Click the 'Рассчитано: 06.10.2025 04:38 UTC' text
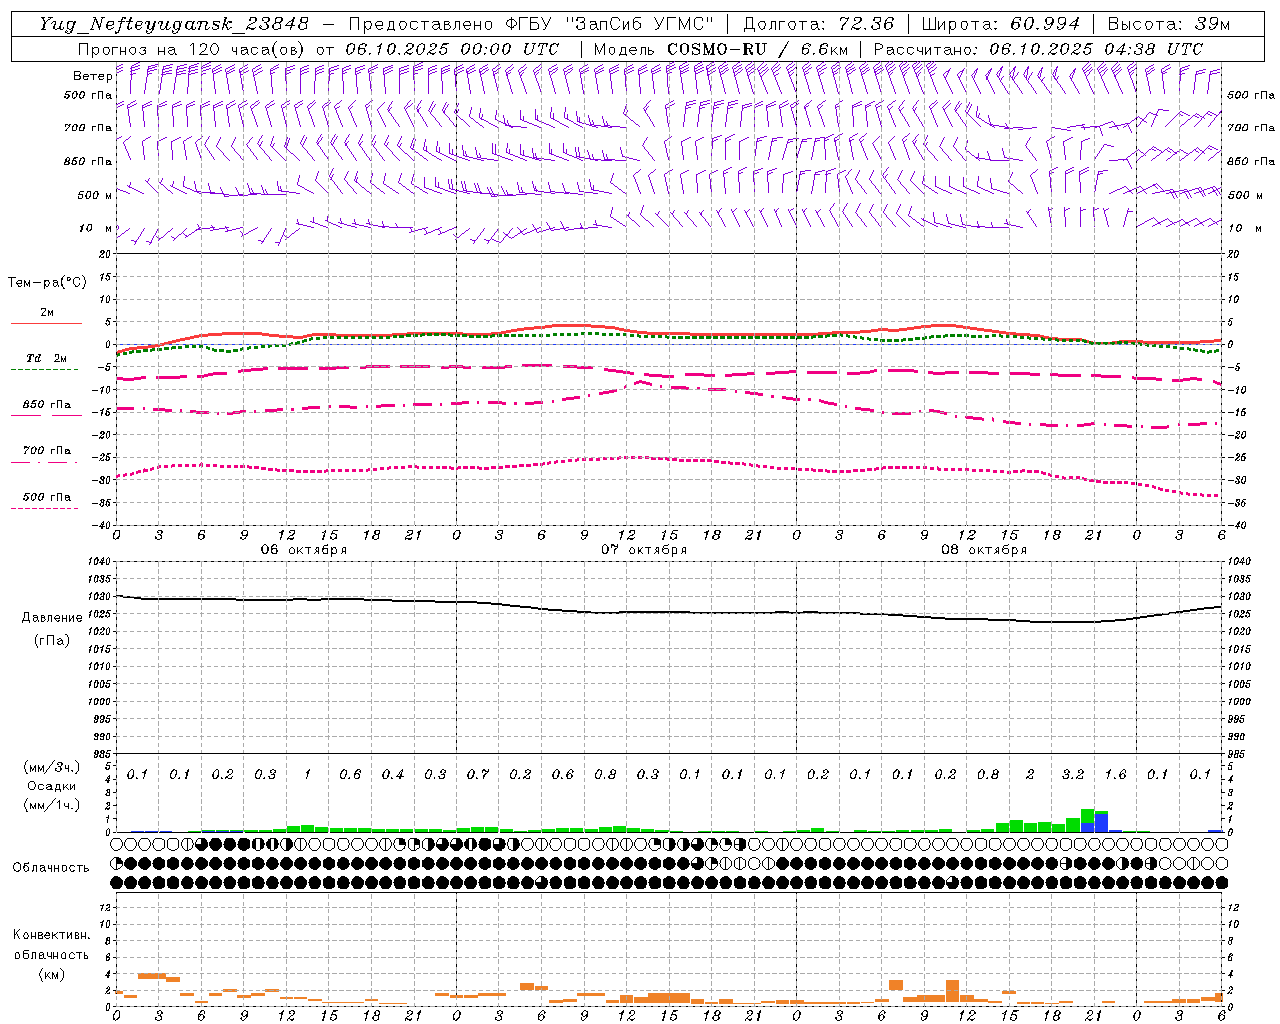 click(1039, 49)
